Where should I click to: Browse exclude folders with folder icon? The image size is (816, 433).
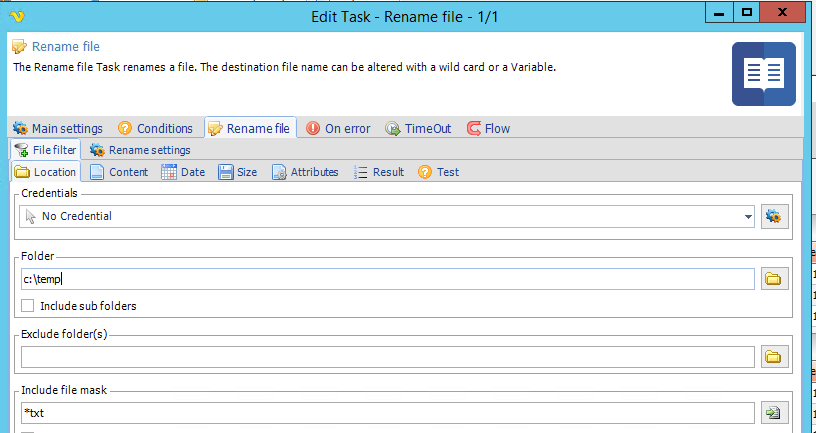tap(771, 357)
